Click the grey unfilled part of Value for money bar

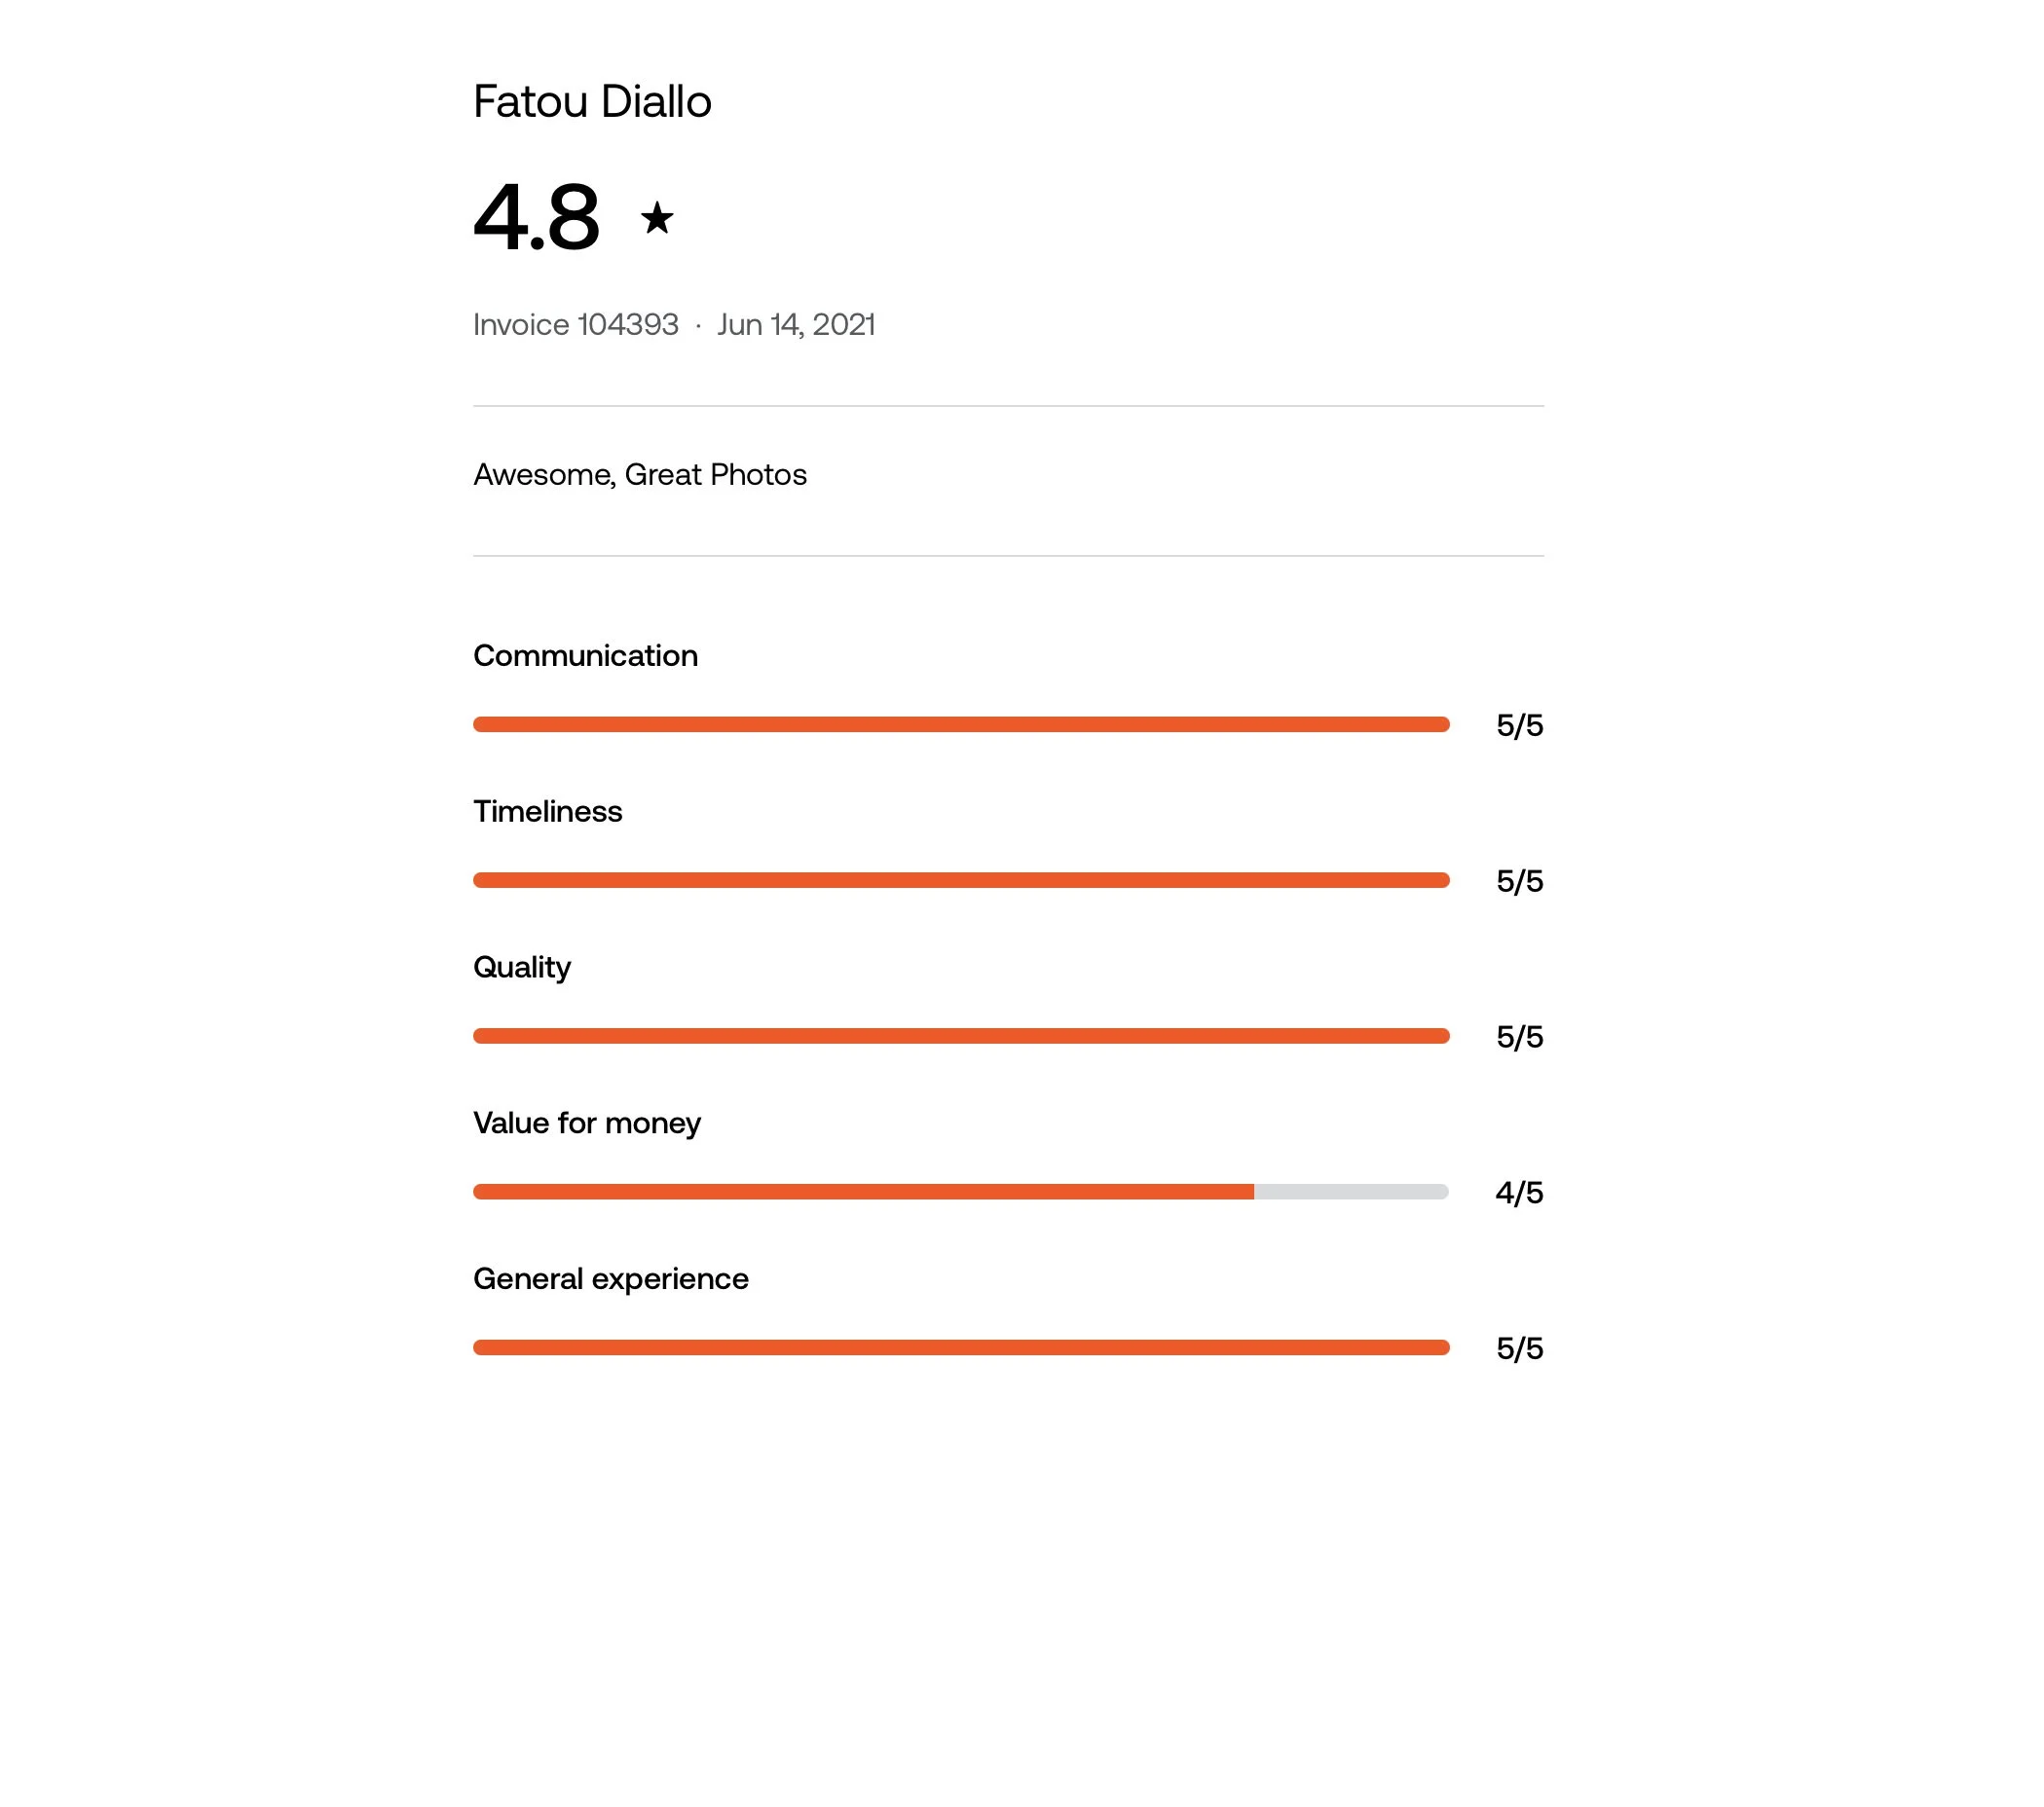(1352, 1192)
